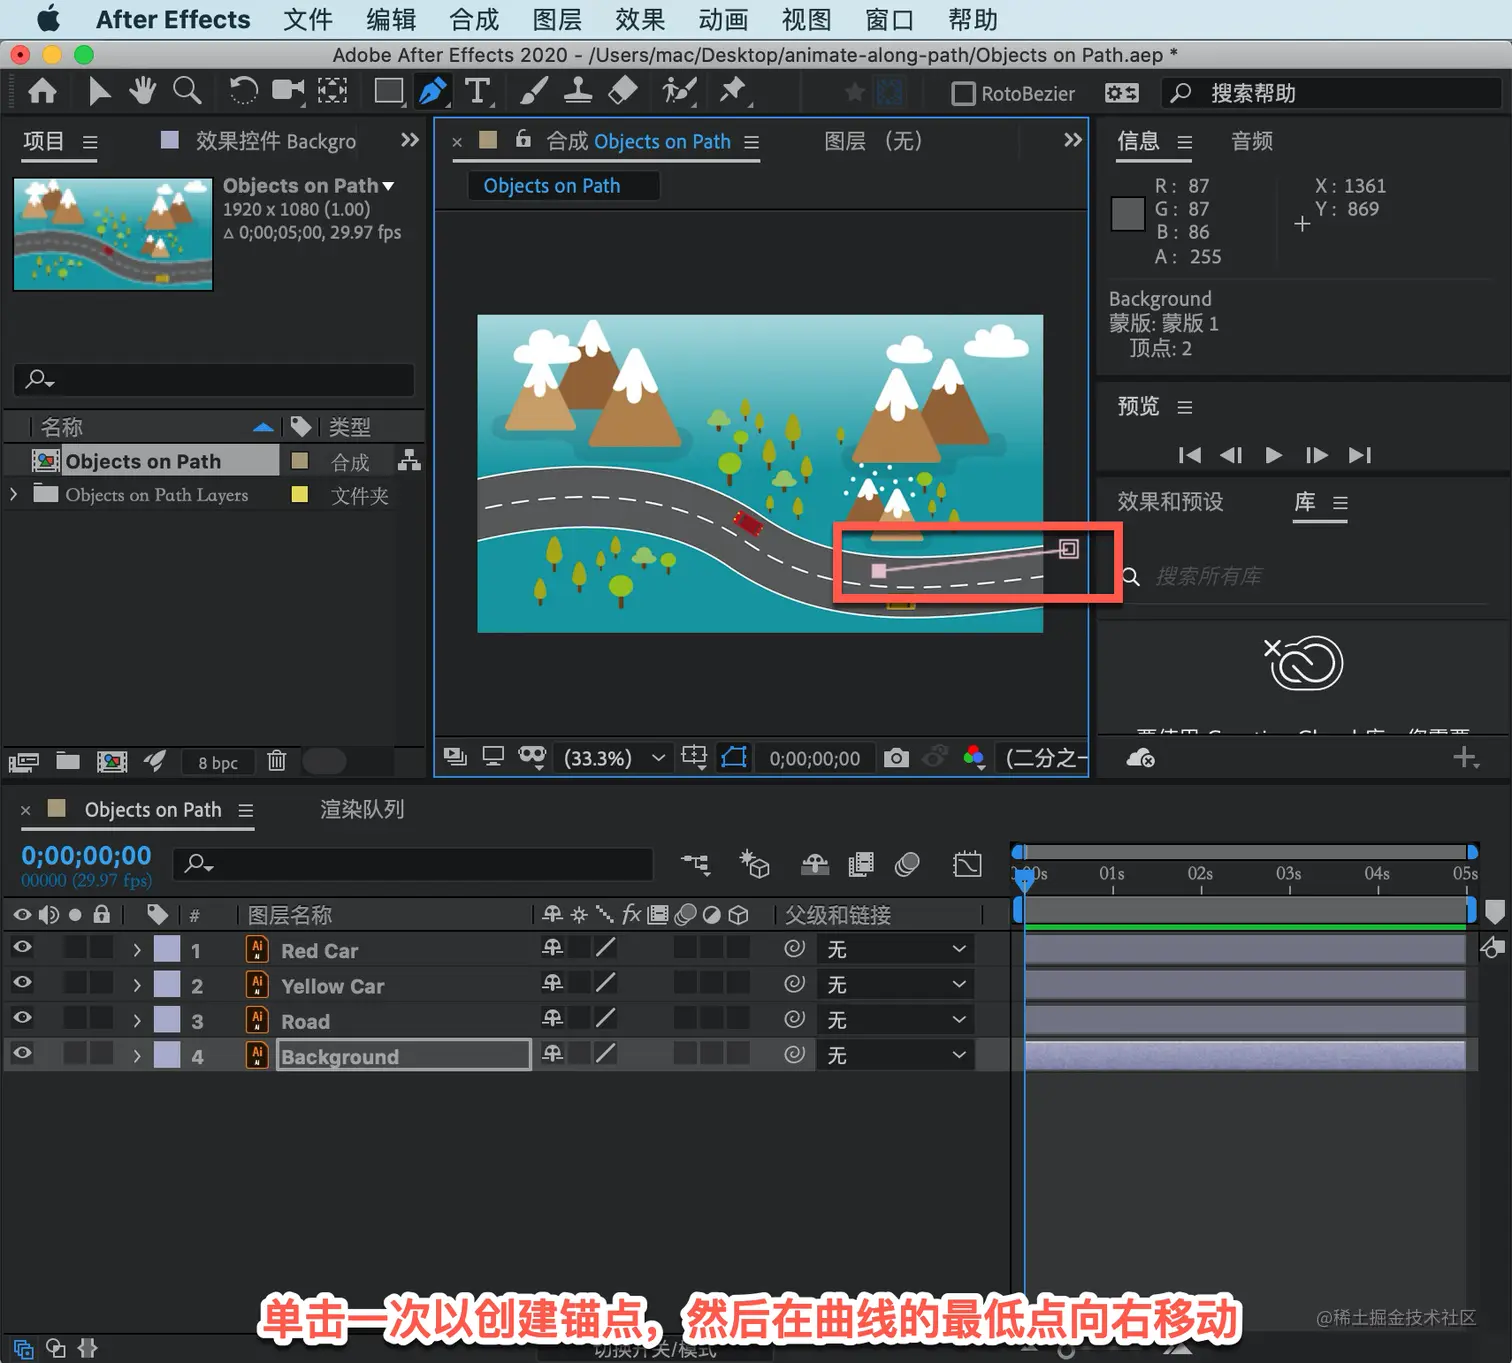Hide the Red Car layer
Screen dimensions: 1512x1363
(x=22, y=947)
